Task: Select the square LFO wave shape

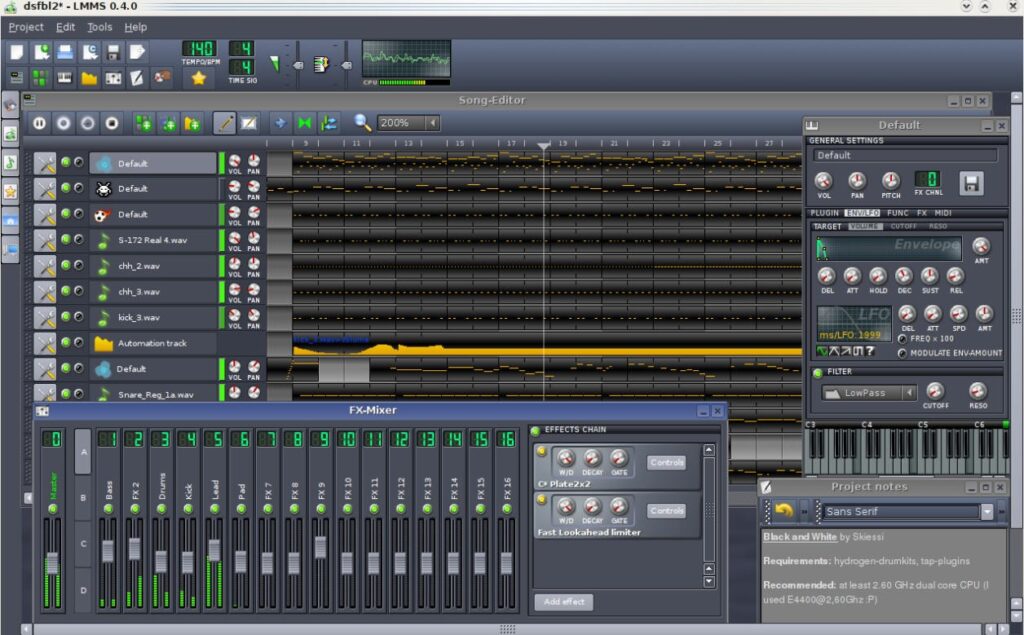Action: click(x=857, y=351)
